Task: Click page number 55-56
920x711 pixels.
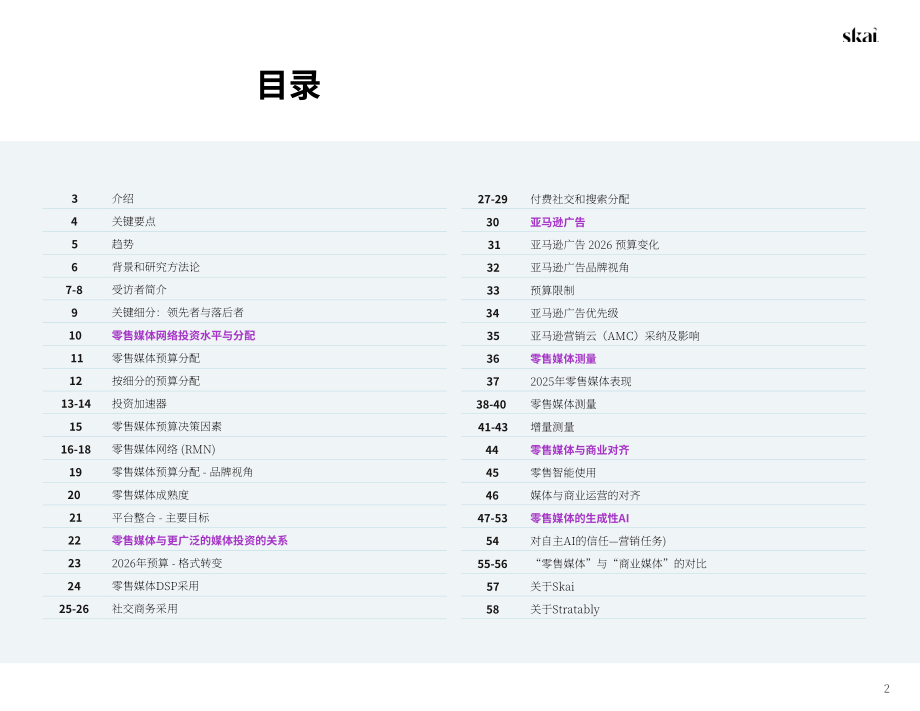Action: pos(492,564)
